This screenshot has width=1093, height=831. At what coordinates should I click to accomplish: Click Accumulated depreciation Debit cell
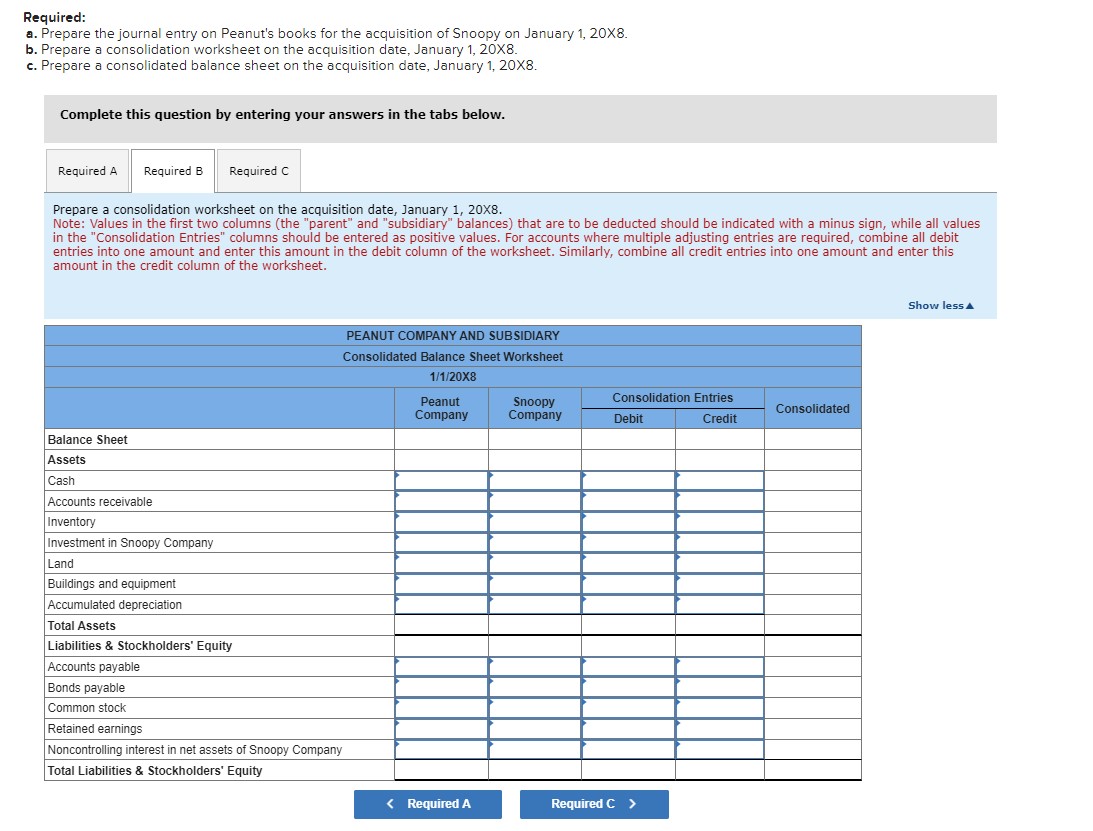(x=628, y=604)
